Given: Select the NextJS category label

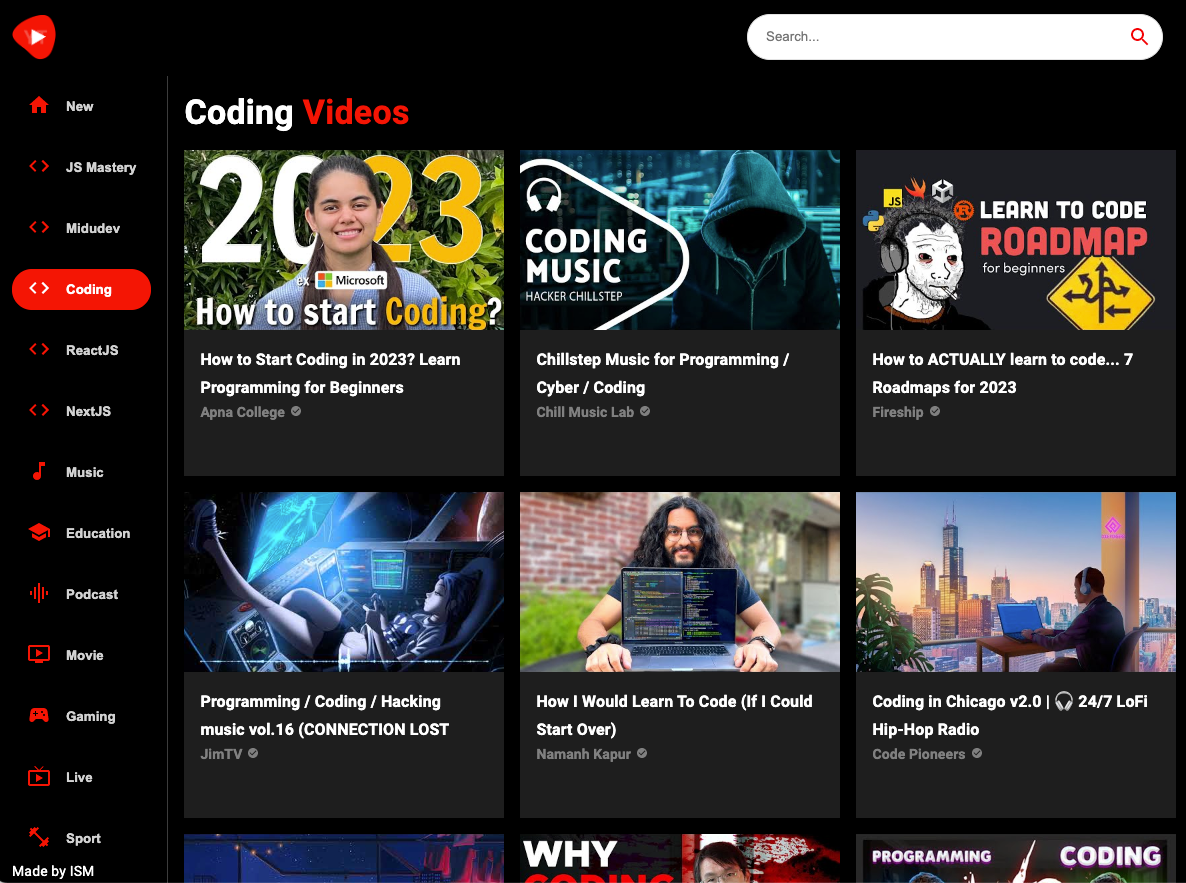Looking at the screenshot, I should [x=88, y=412].
